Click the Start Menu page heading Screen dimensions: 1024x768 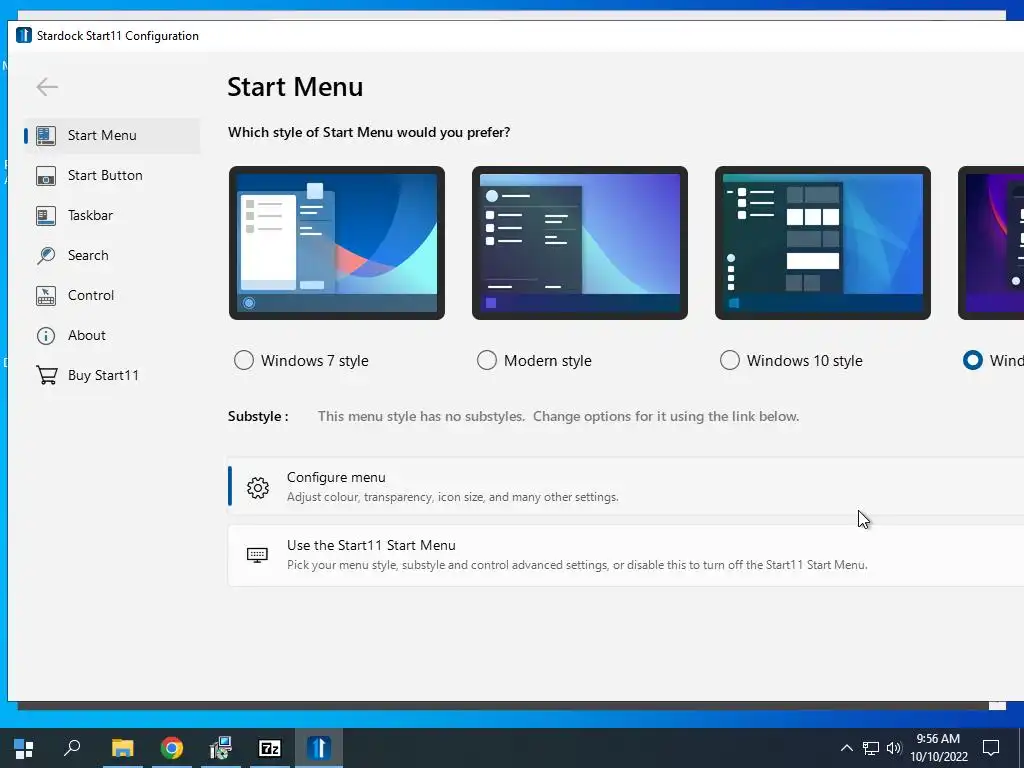click(x=295, y=87)
